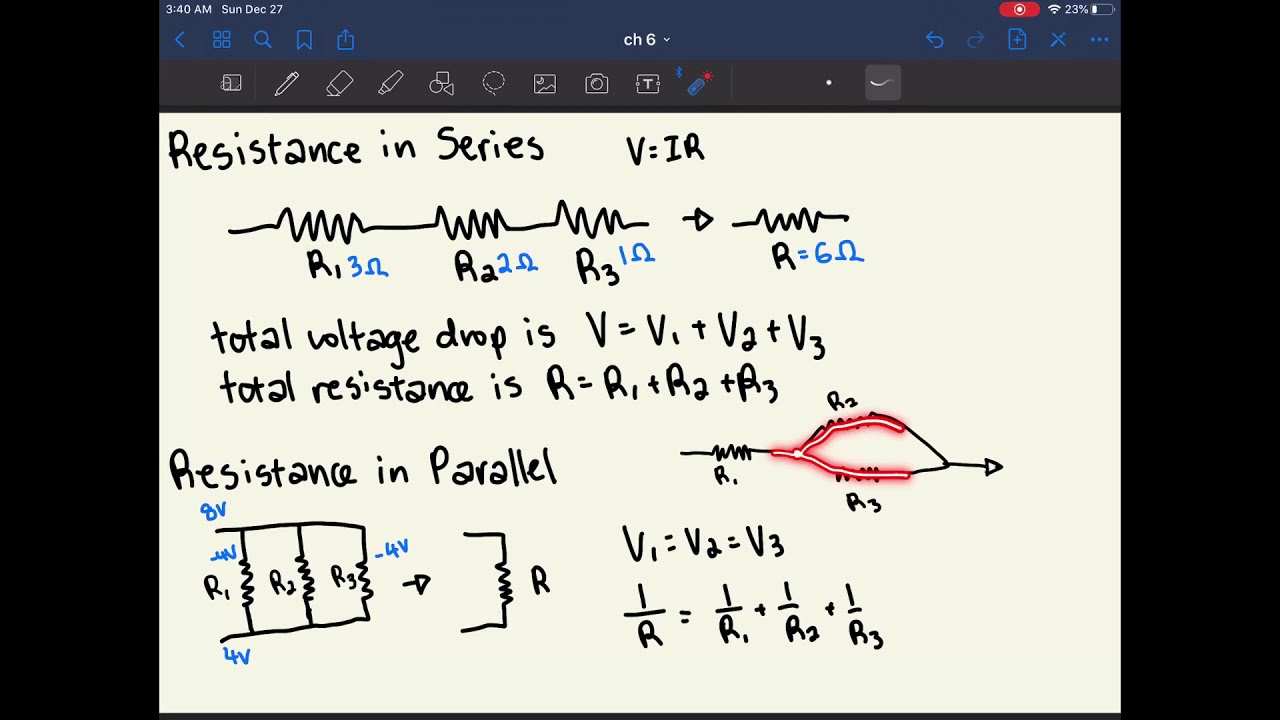
Task: Select the Laser pointer tool
Action: tap(699, 82)
